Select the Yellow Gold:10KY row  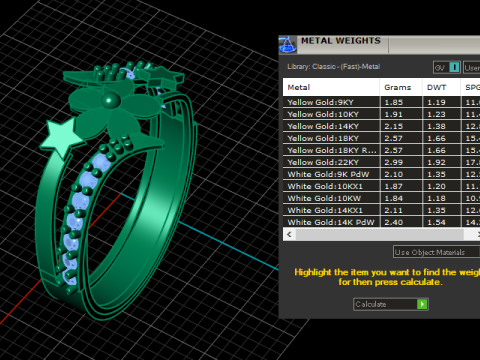coord(381,114)
